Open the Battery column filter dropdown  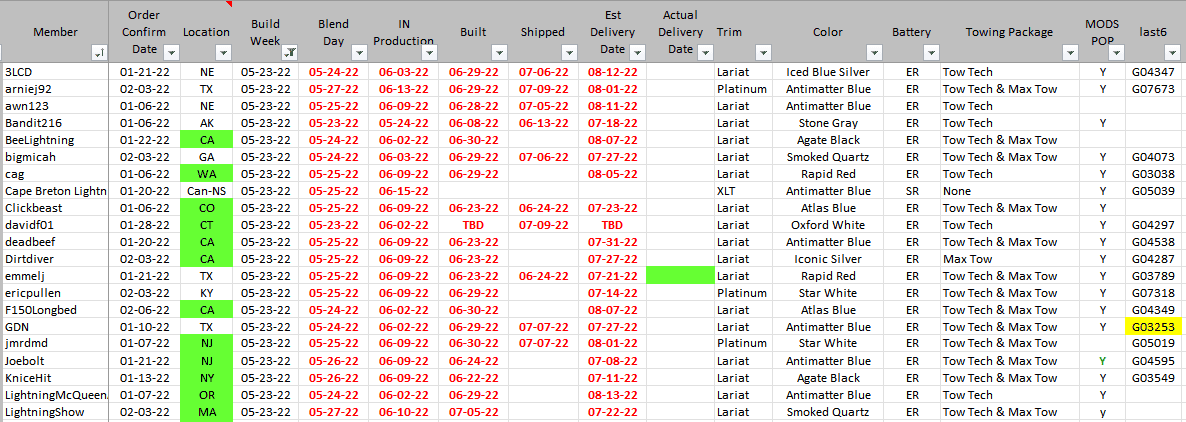[931, 52]
